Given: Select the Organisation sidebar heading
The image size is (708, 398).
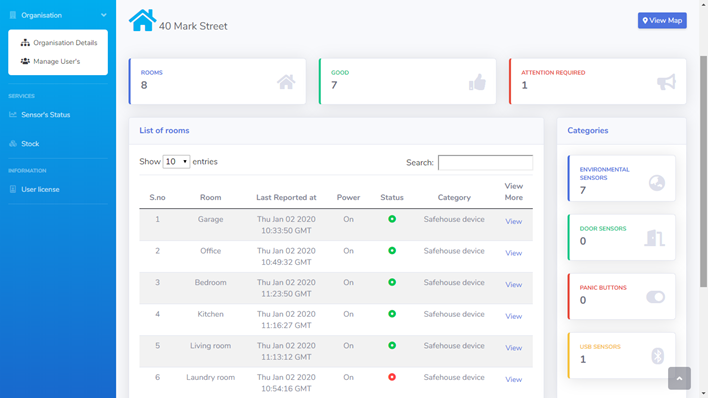Looking at the screenshot, I should [x=42, y=15].
